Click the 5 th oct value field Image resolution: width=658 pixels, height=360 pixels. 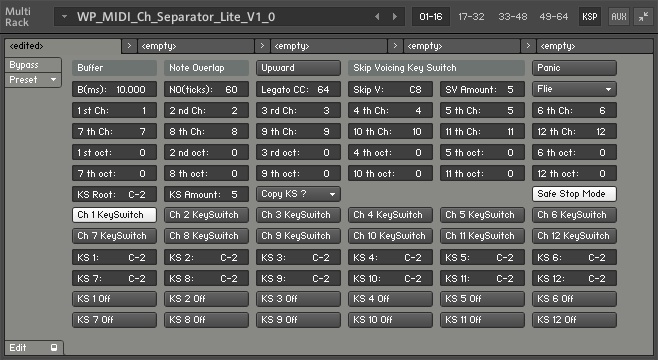click(x=483, y=152)
